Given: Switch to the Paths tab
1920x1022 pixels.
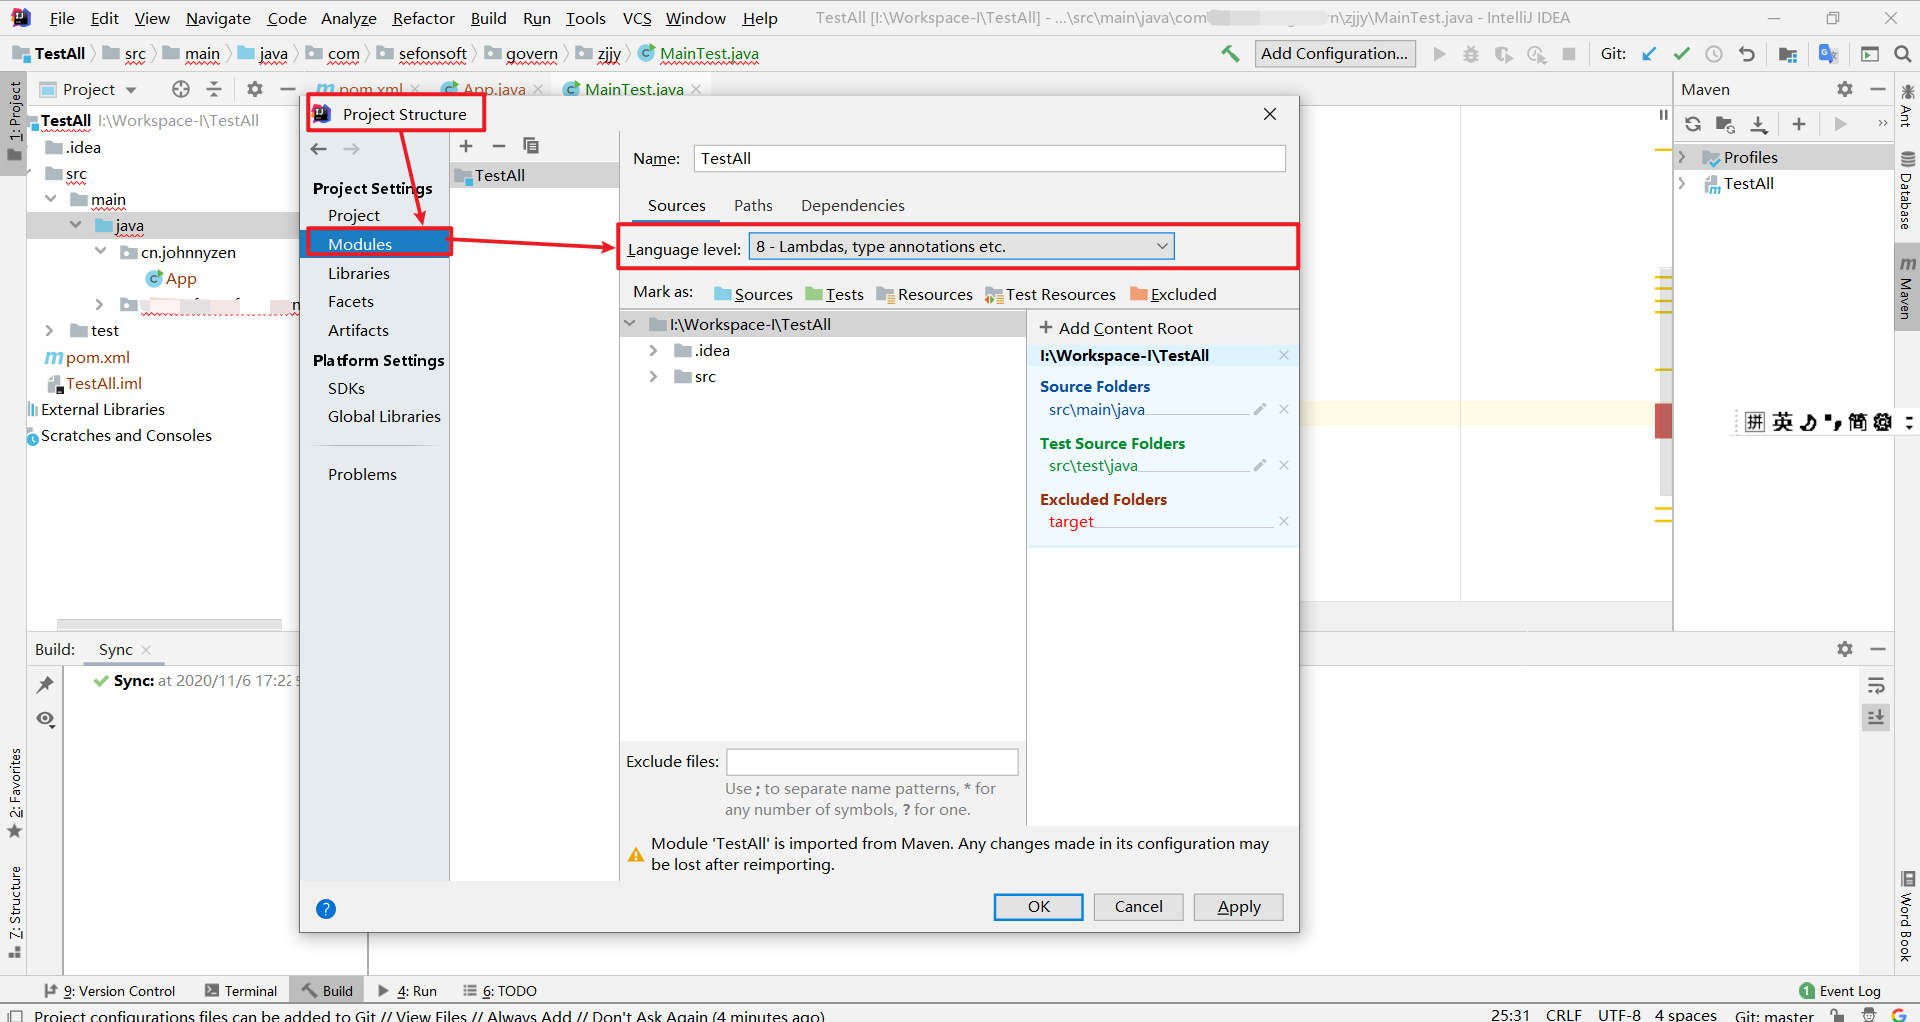Looking at the screenshot, I should [753, 205].
